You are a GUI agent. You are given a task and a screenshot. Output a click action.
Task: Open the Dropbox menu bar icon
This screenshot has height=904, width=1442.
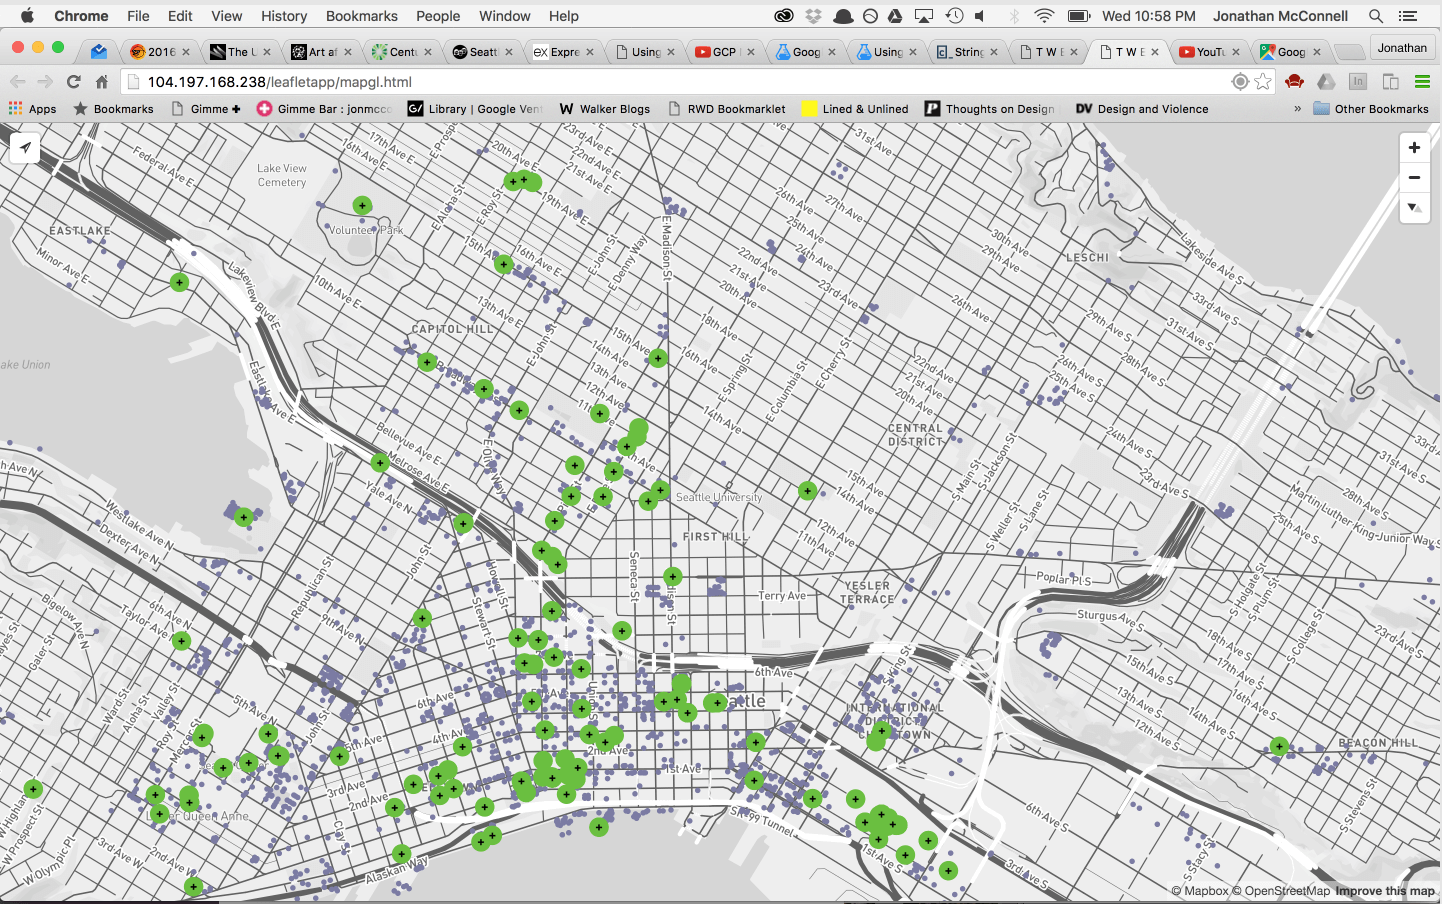814,16
